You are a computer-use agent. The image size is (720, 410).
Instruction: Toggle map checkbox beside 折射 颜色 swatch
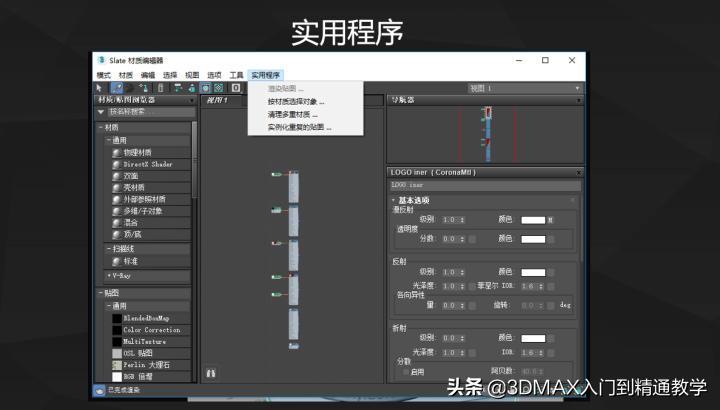coord(551,338)
